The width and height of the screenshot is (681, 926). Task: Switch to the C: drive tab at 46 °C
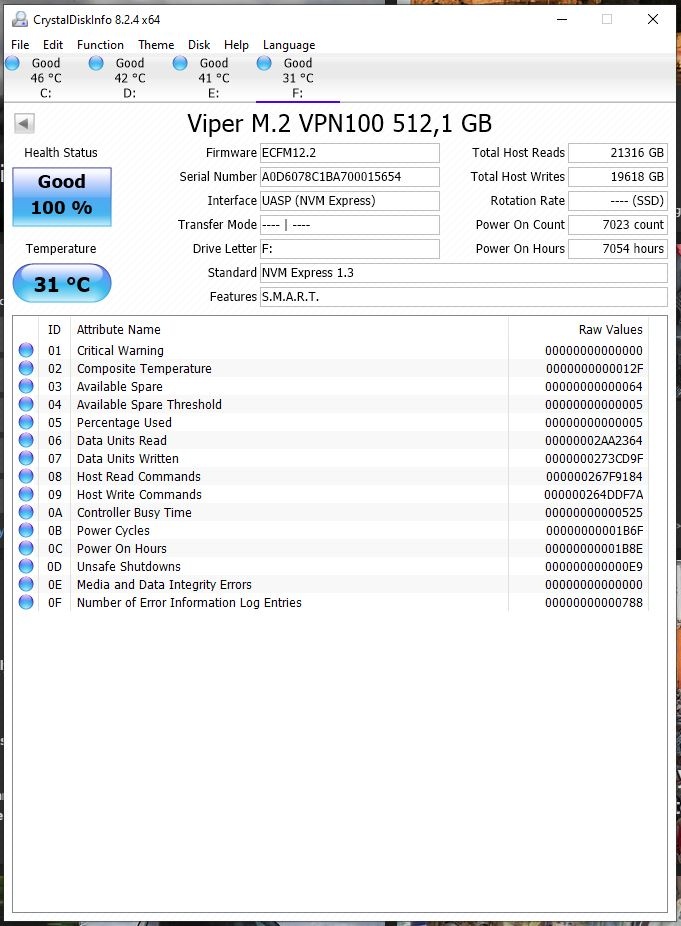click(45, 78)
